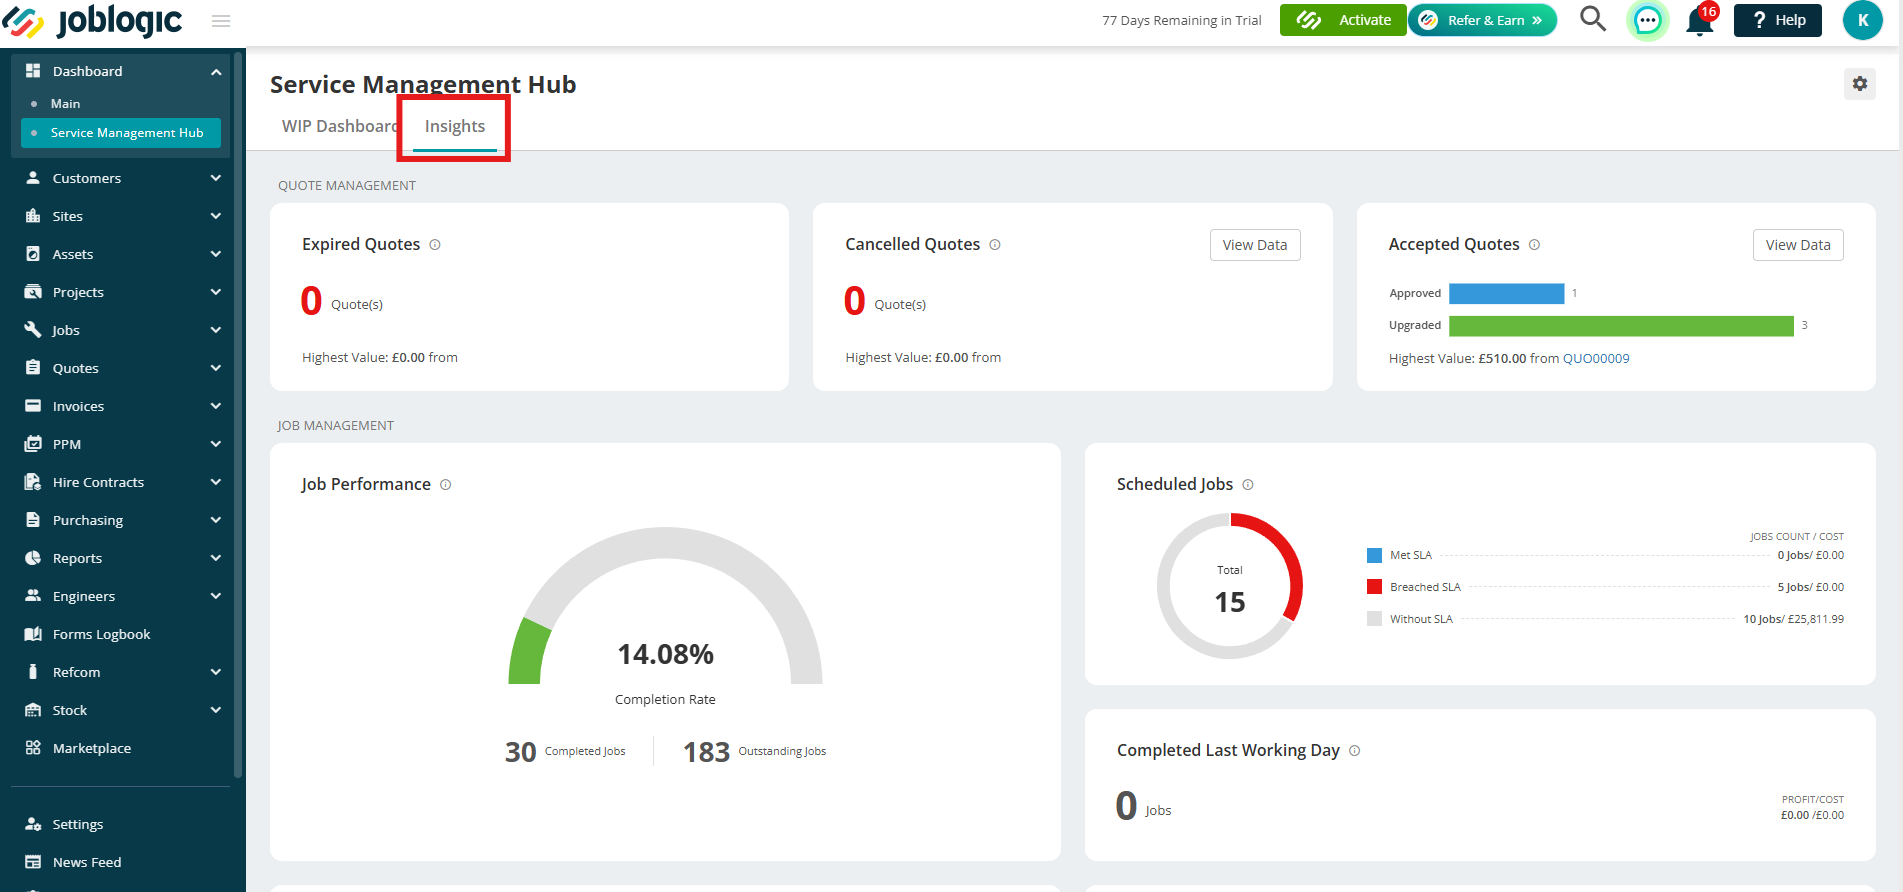Click the Scheduled Jobs donut chart

coord(1230,586)
